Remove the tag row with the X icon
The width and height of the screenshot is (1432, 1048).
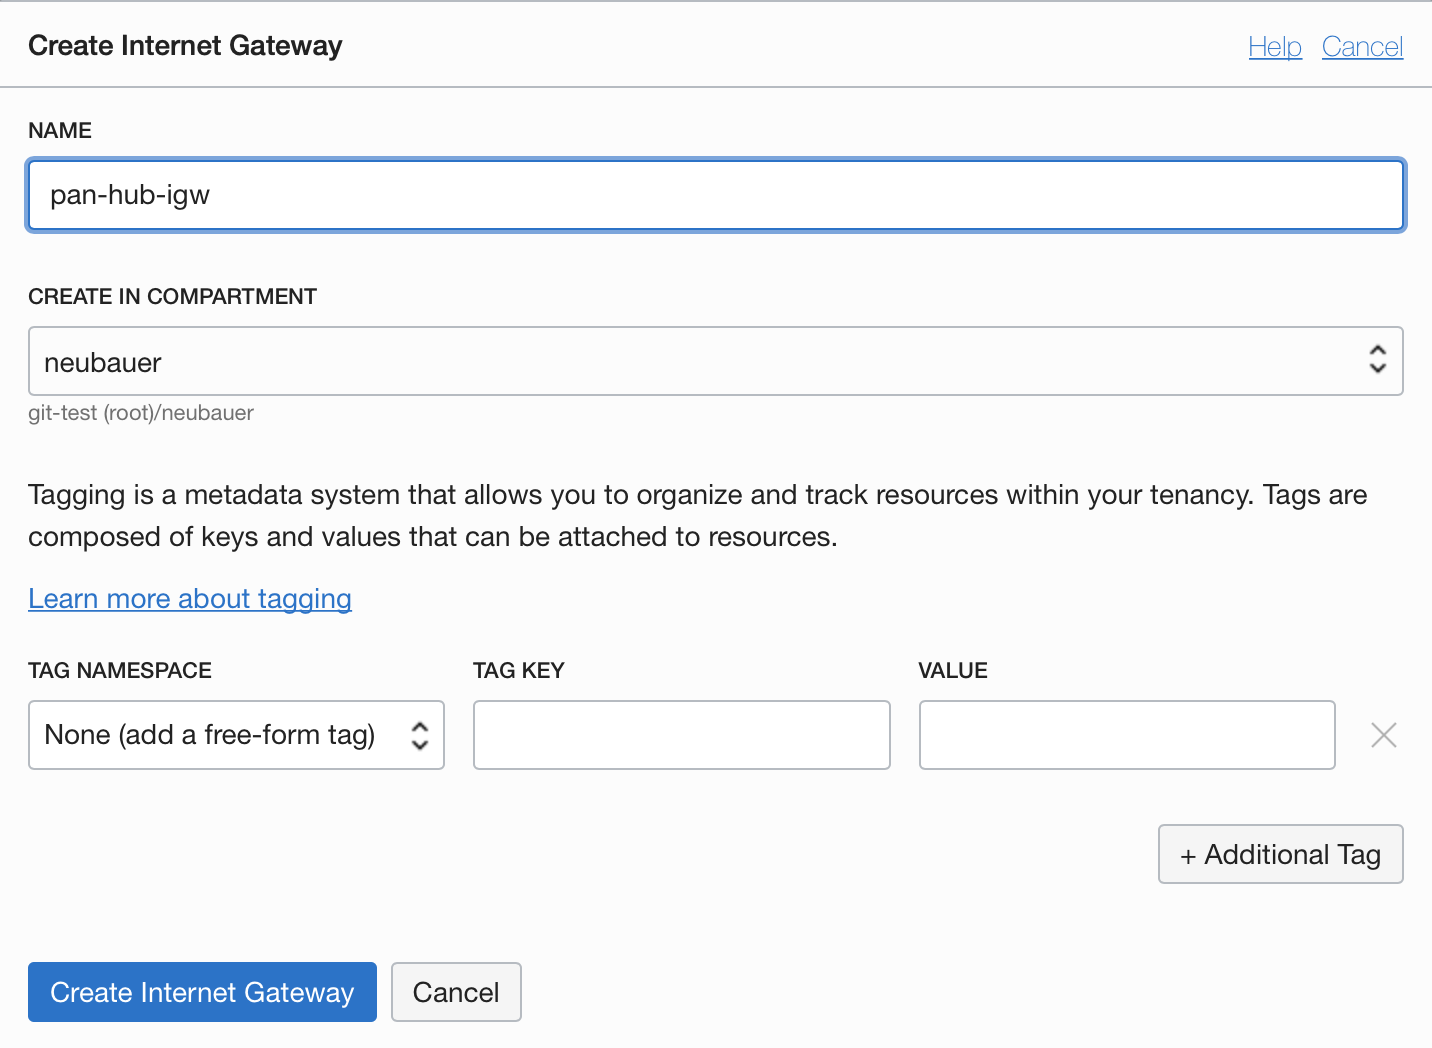pyautogui.click(x=1384, y=735)
